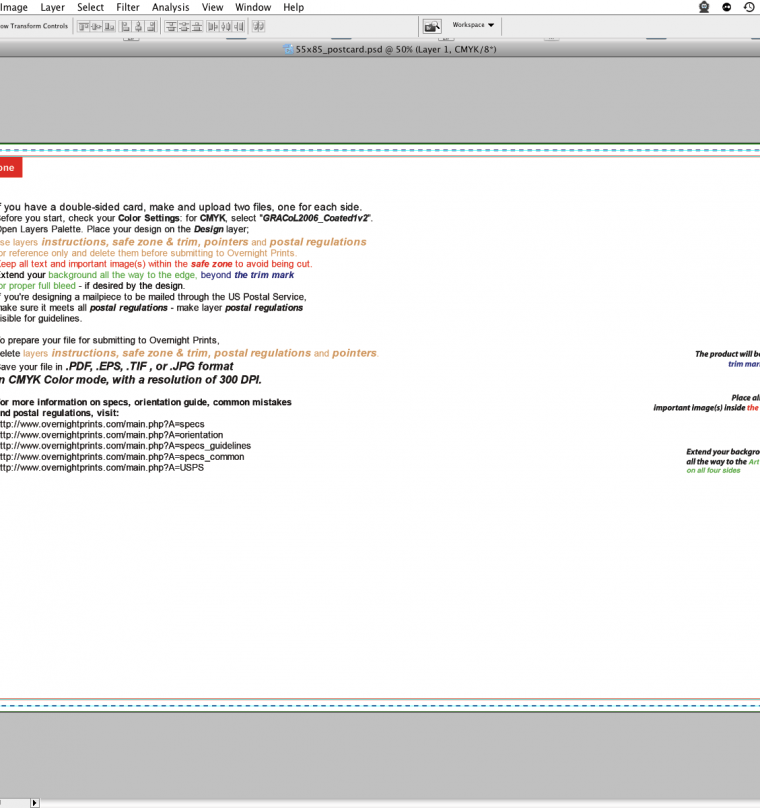This screenshot has width=760, height=808.
Task: Click the align right edges icon
Action: [152, 26]
